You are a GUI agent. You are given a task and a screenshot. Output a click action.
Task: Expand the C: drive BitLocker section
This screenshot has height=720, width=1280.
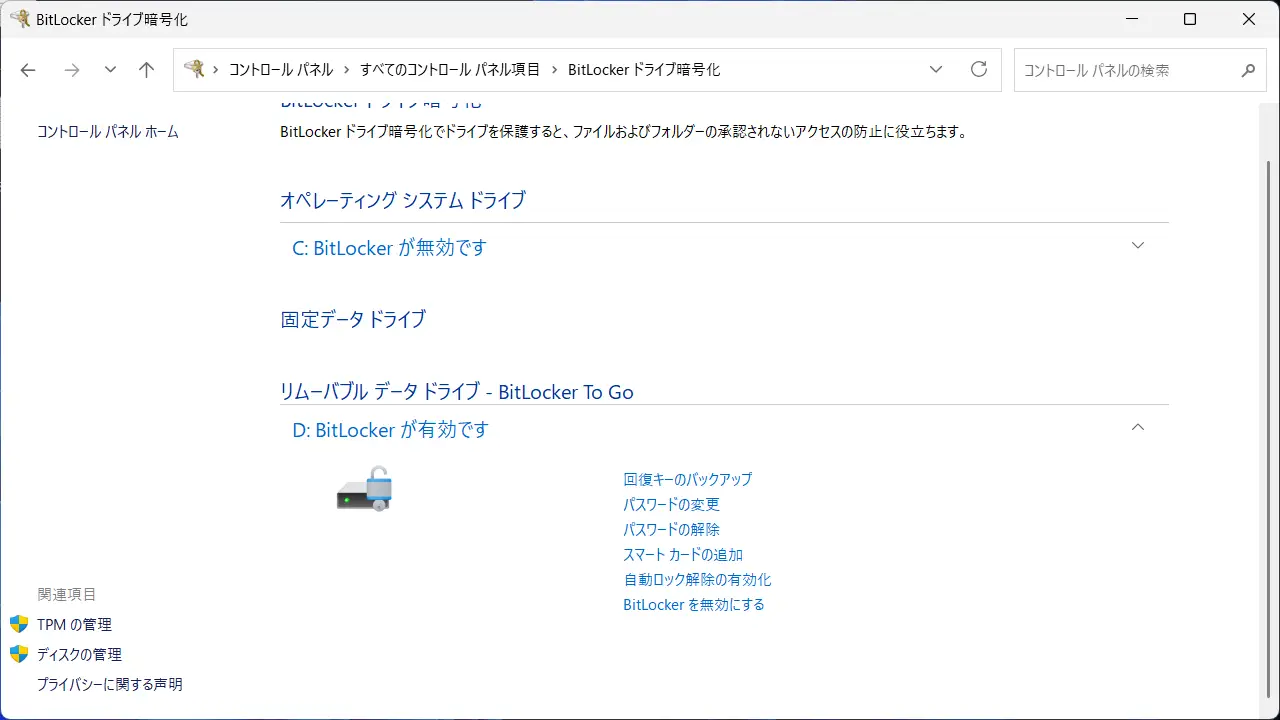[x=1137, y=246]
